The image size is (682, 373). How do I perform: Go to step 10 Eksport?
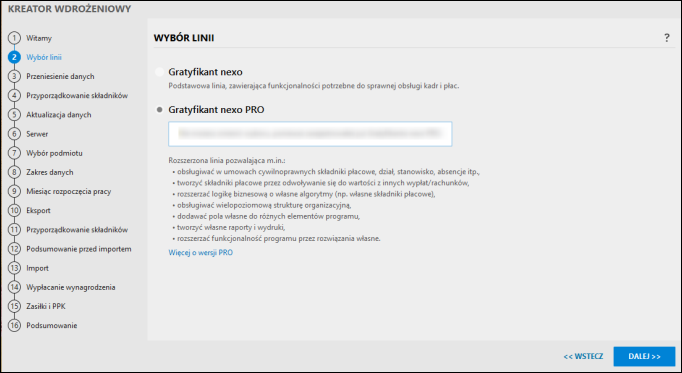[x=30, y=210]
